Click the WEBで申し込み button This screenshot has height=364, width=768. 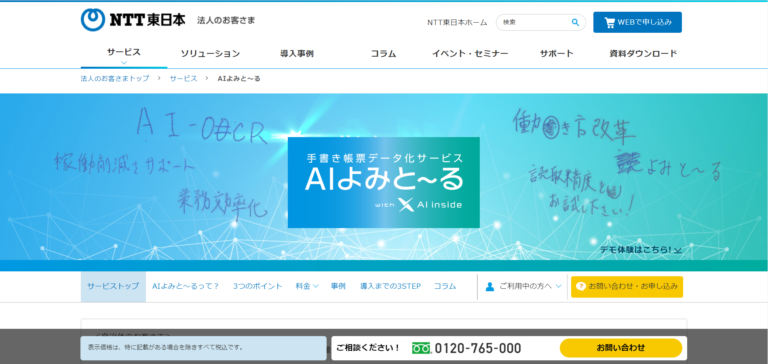tap(637, 22)
